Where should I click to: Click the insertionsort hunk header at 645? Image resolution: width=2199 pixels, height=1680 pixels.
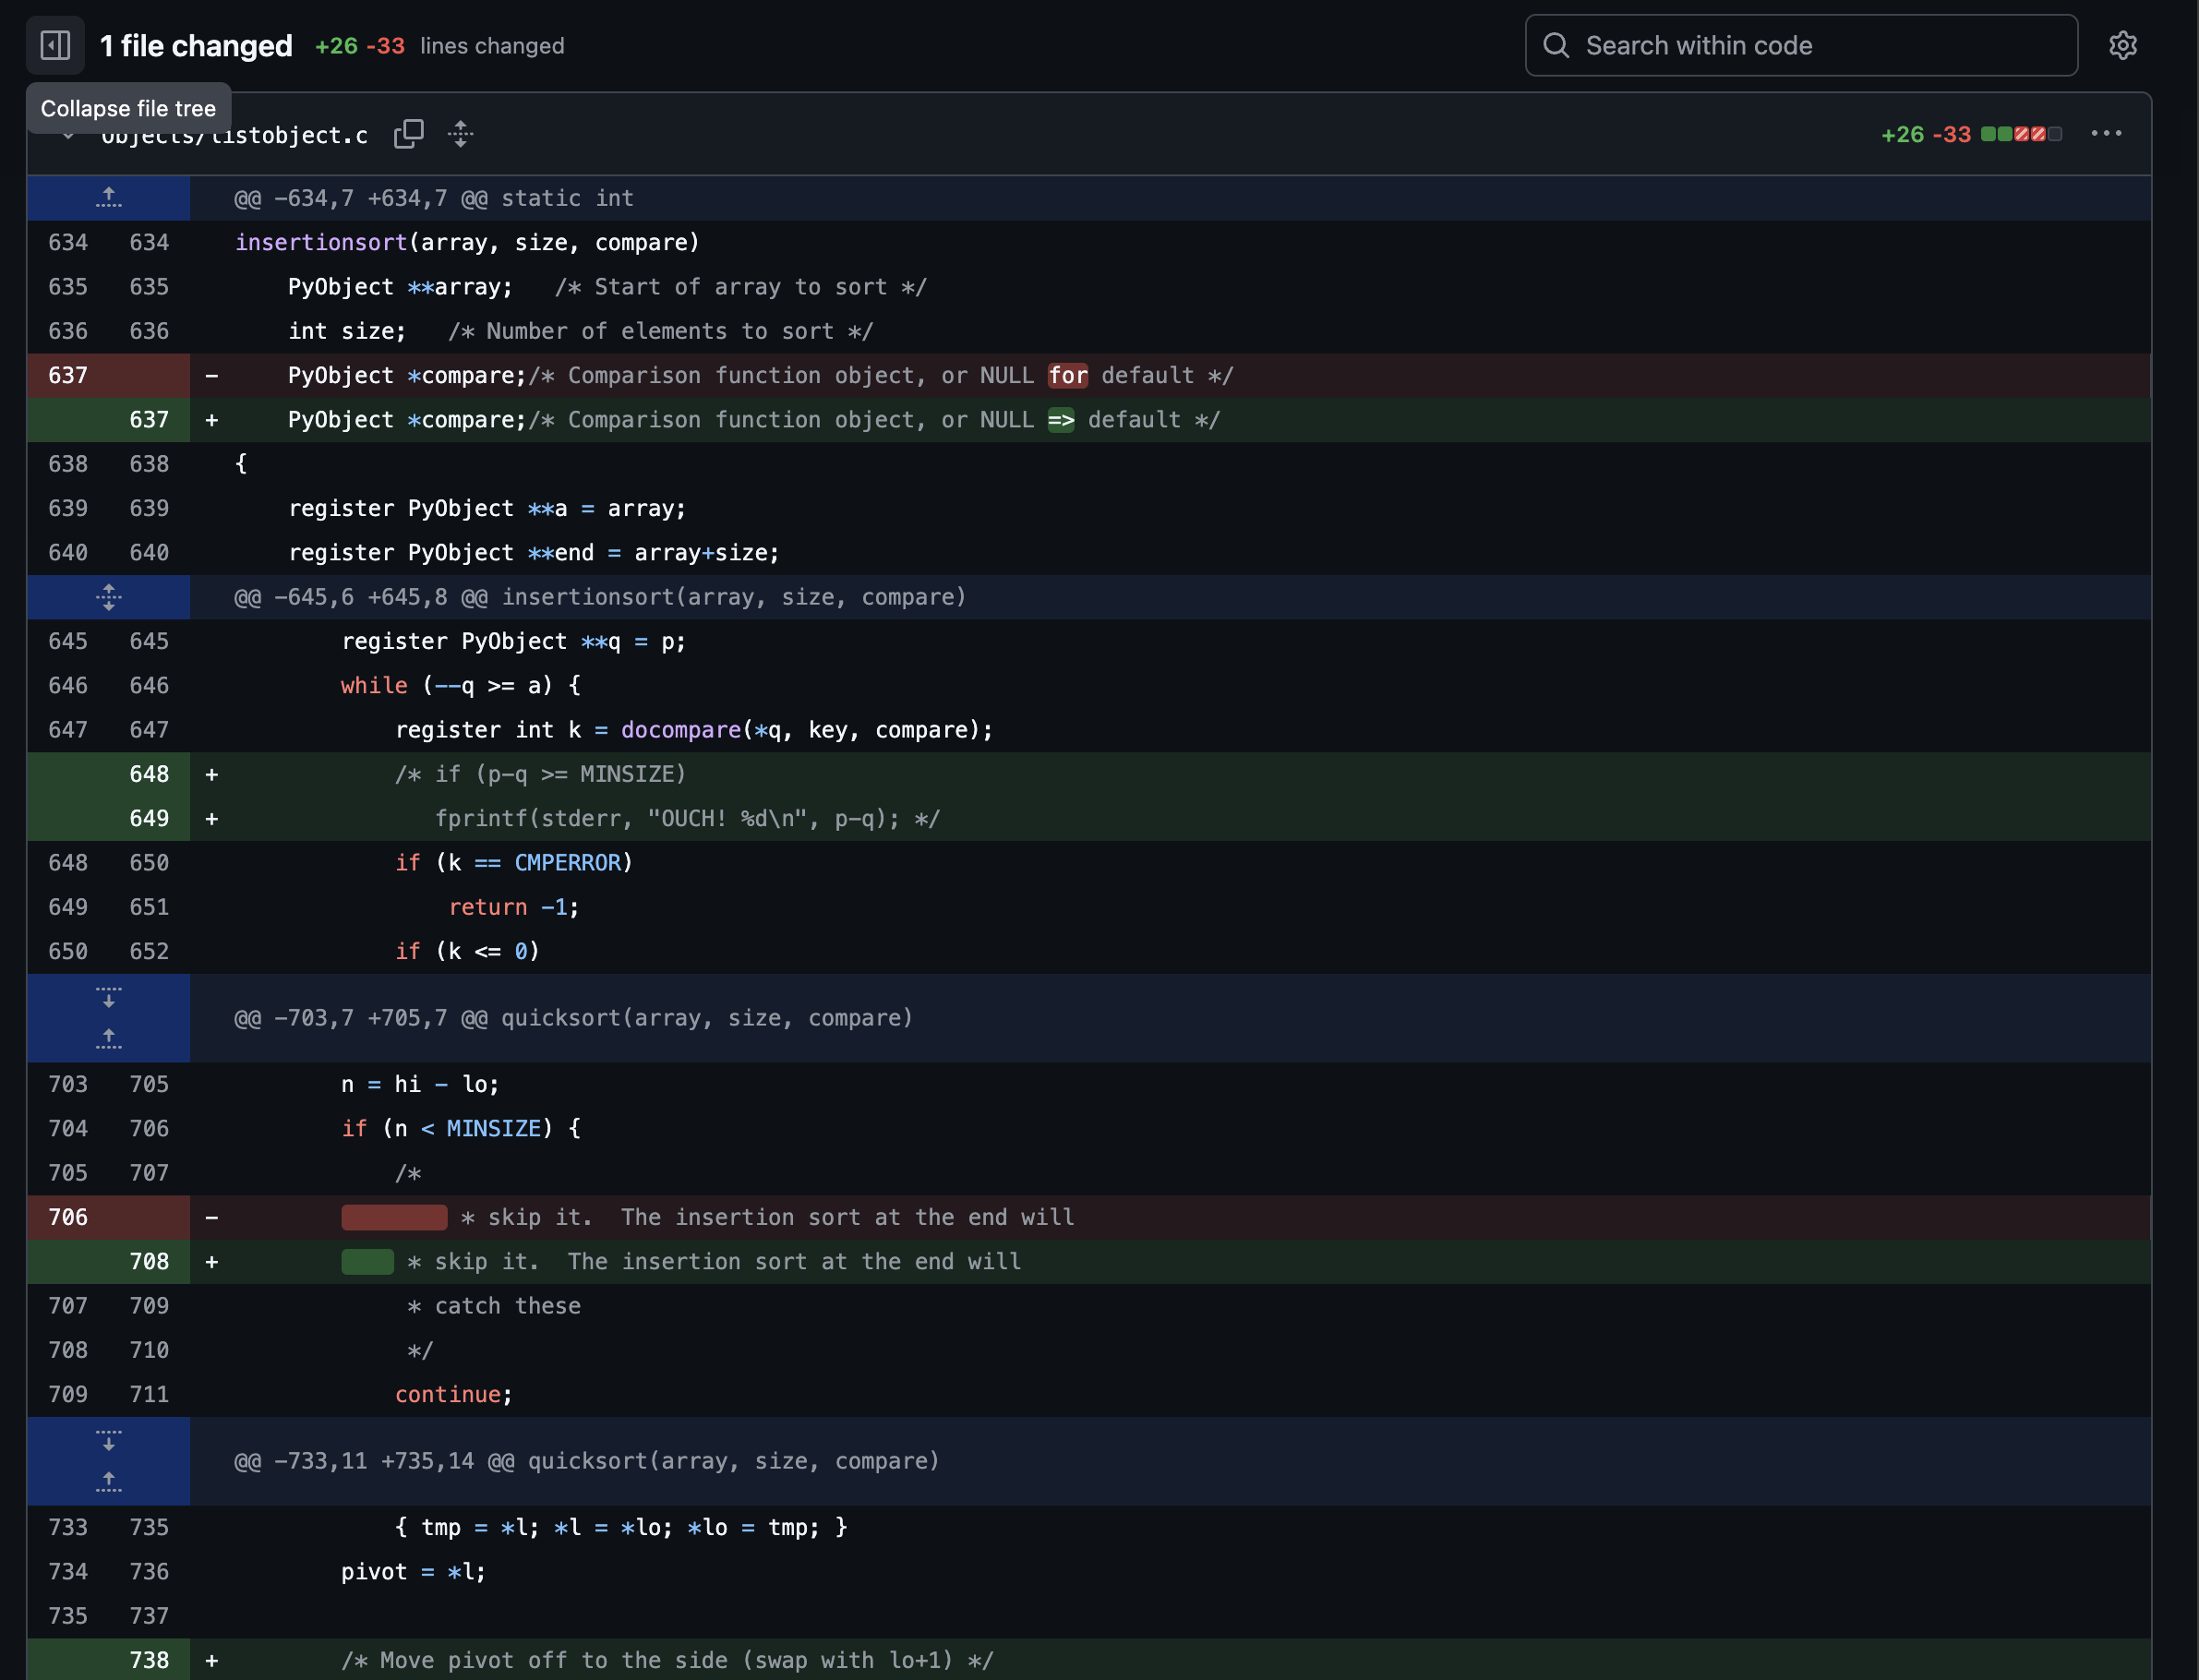click(600, 597)
